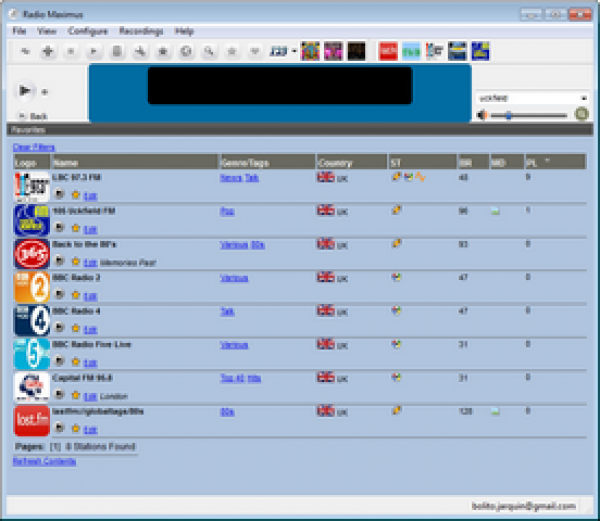Toggle favorite star for BBC Radio 2
Screen dimensions: 600x521
(x=76, y=295)
